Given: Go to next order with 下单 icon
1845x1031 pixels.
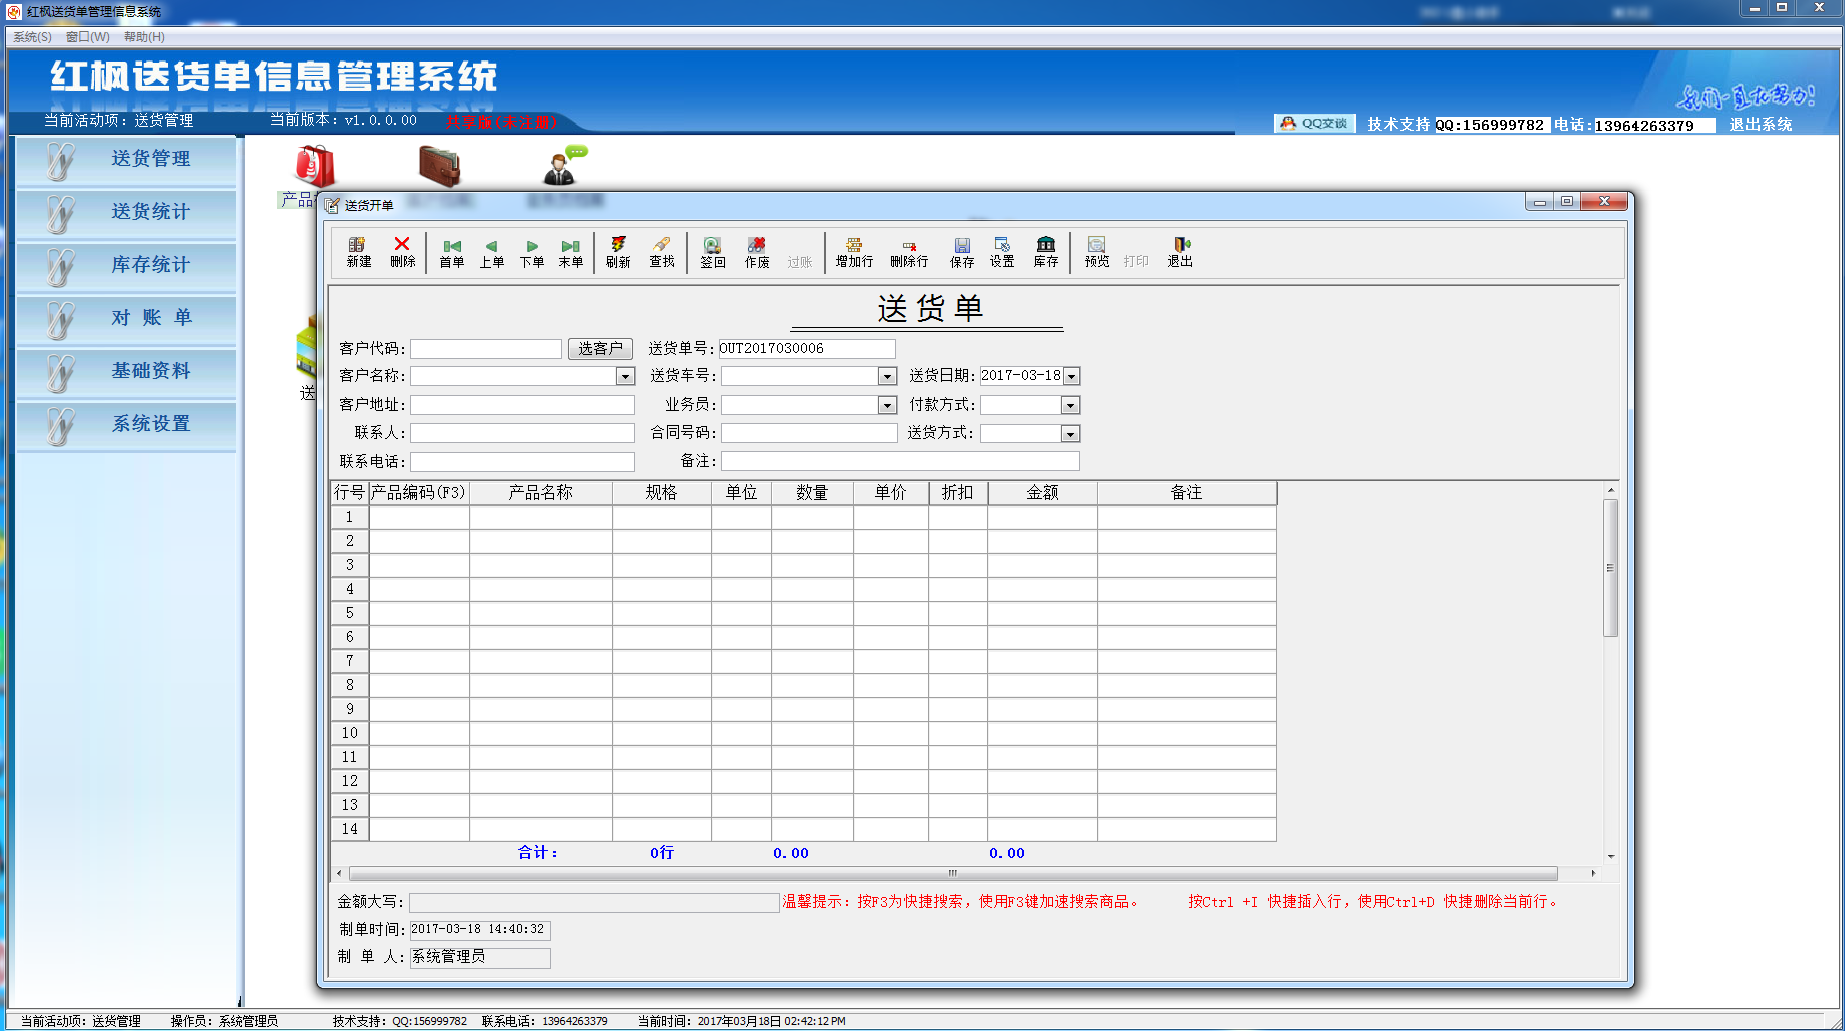Looking at the screenshot, I should pos(531,252).
